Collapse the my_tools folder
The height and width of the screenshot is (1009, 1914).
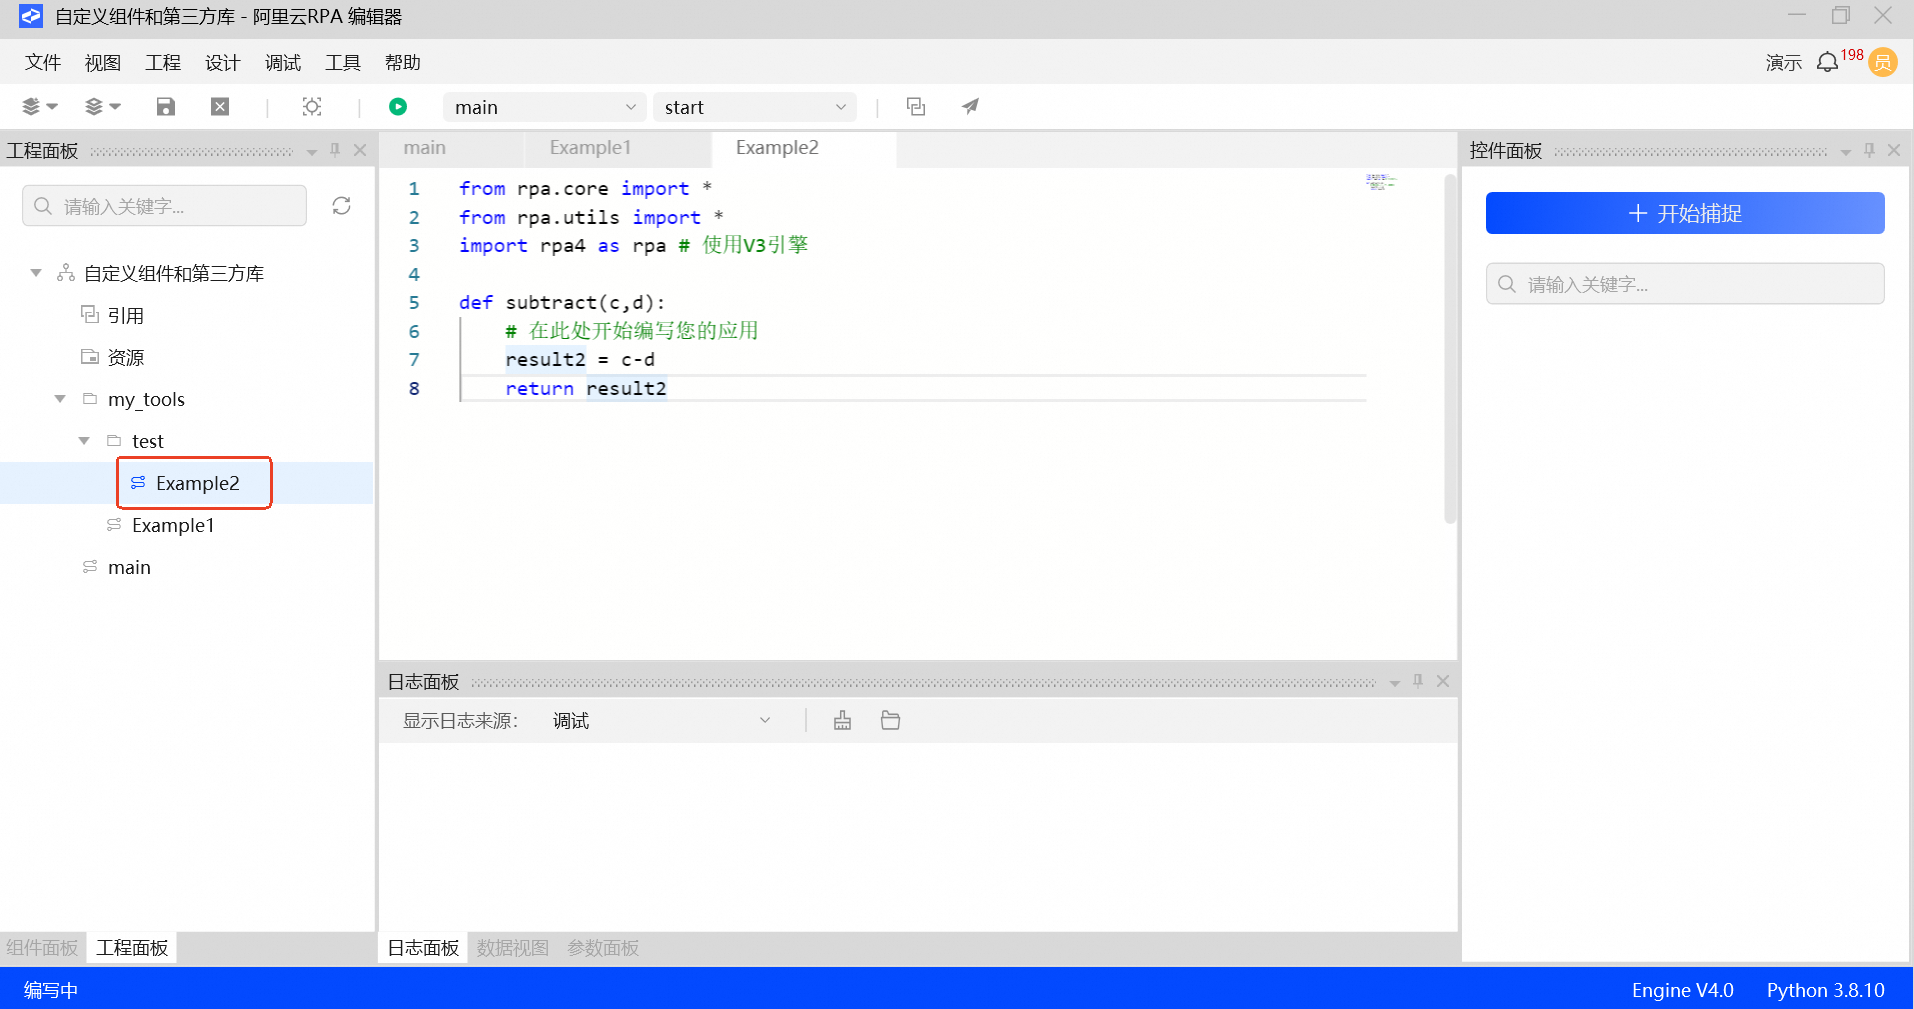[60, 399]
